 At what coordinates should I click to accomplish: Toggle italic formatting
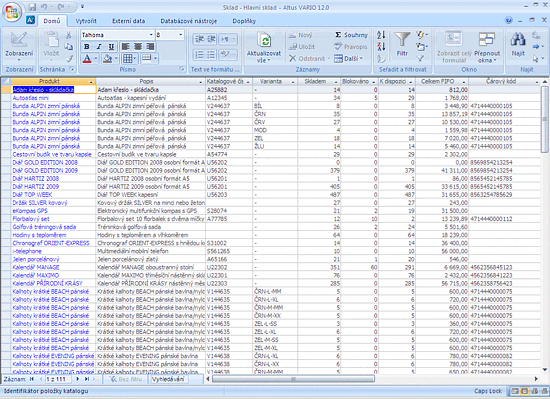pyautogui.click(x=99, y=46)
